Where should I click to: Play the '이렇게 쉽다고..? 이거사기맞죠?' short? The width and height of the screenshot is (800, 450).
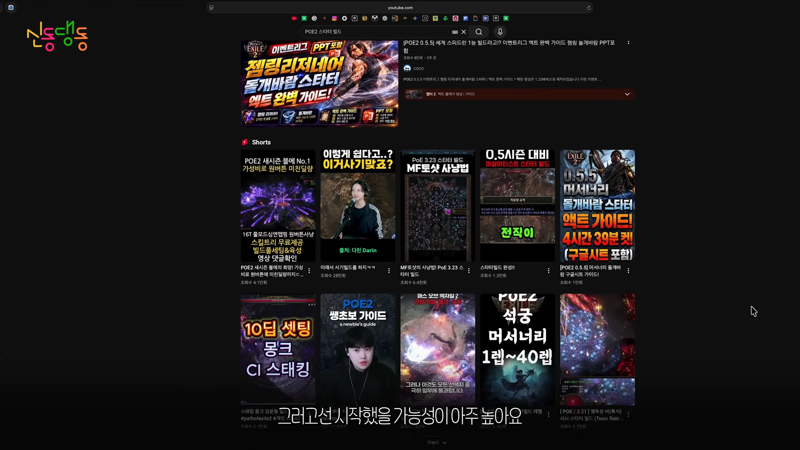click(x=358, y=206)
